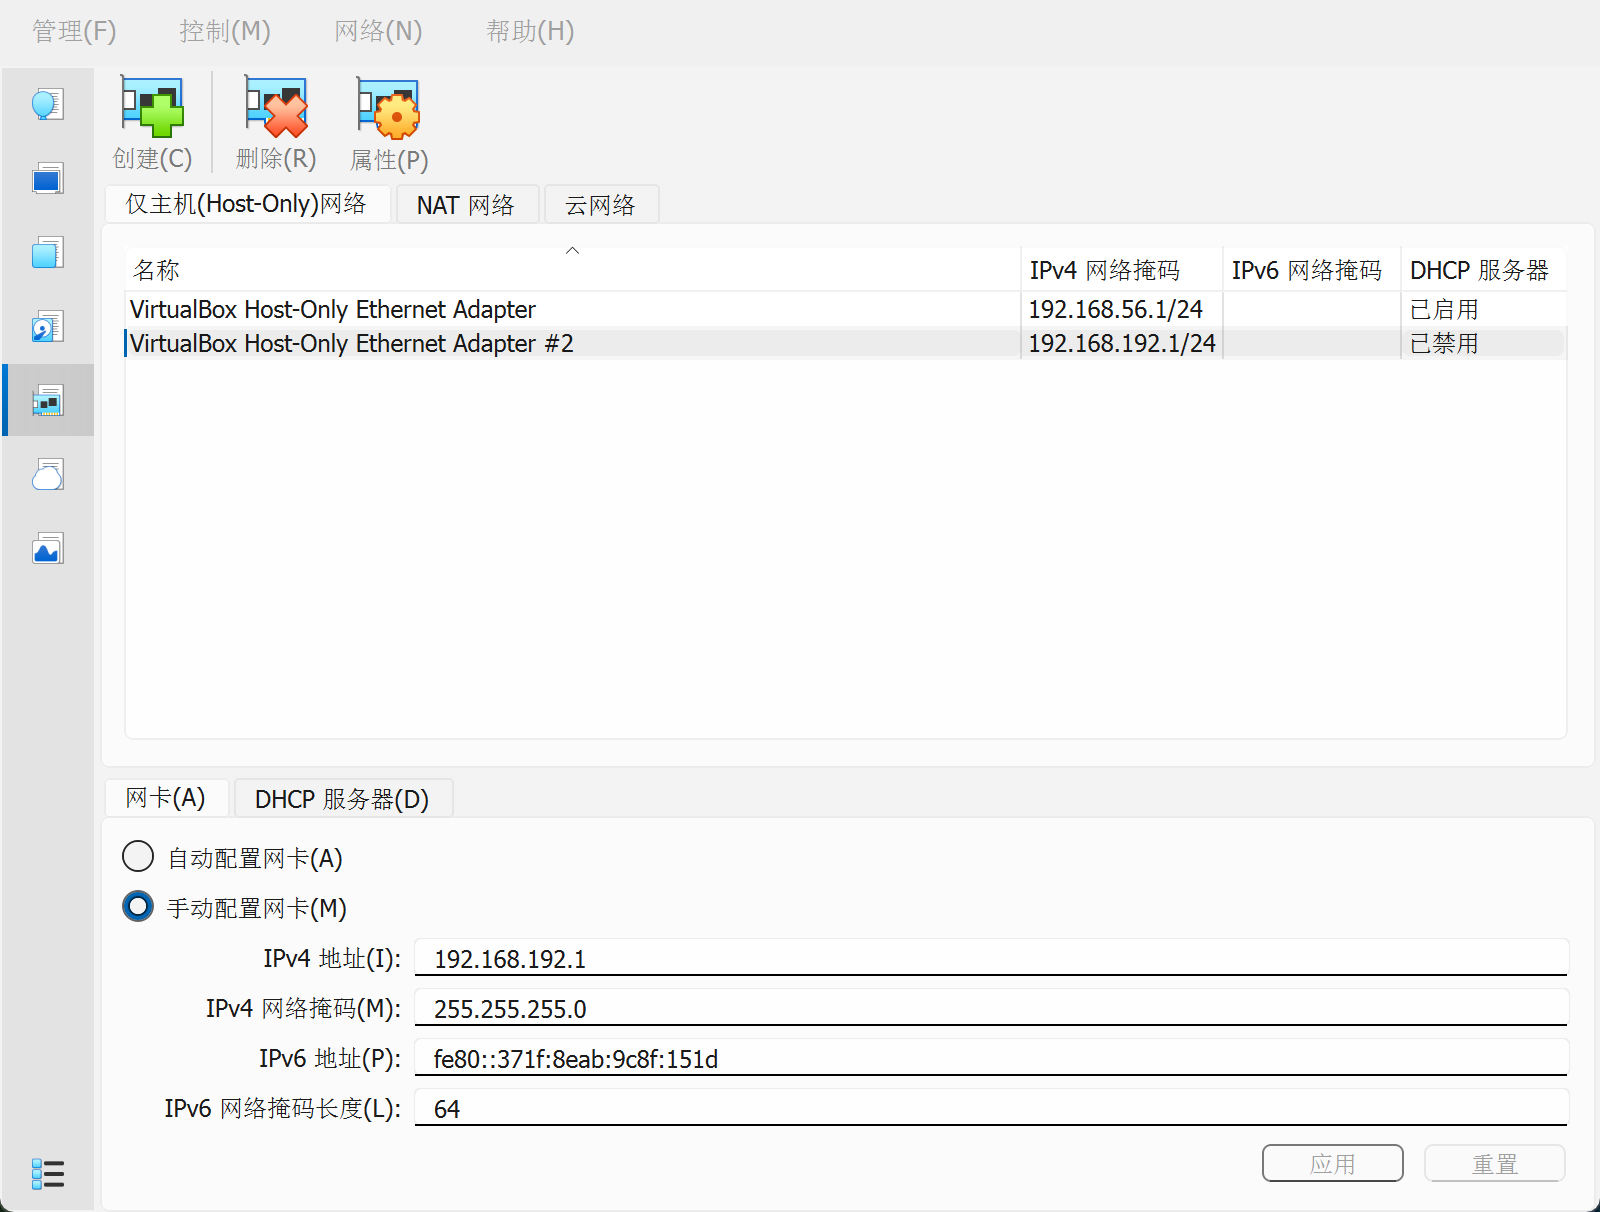1600x1212 pixels.
Task: Select the 网卡(A) adapter tab
Action: 166,798
